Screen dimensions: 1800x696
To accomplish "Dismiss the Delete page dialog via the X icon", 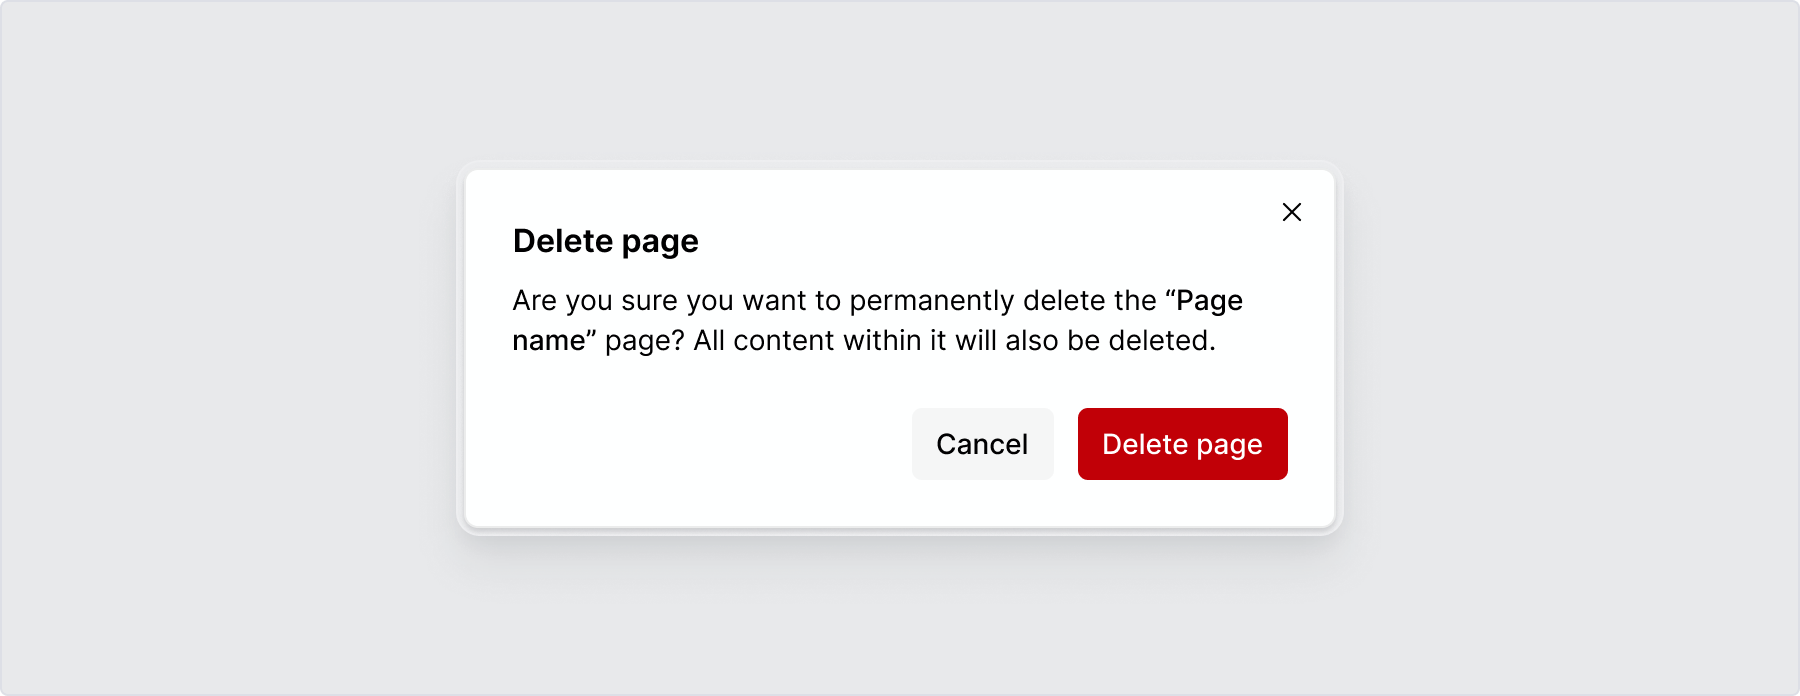I will (1291, 212).
